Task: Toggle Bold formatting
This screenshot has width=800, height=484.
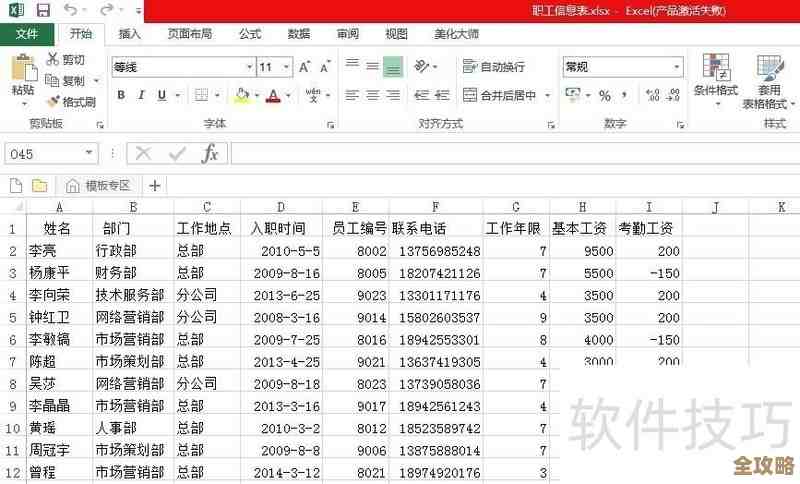Action: [121, 95]
